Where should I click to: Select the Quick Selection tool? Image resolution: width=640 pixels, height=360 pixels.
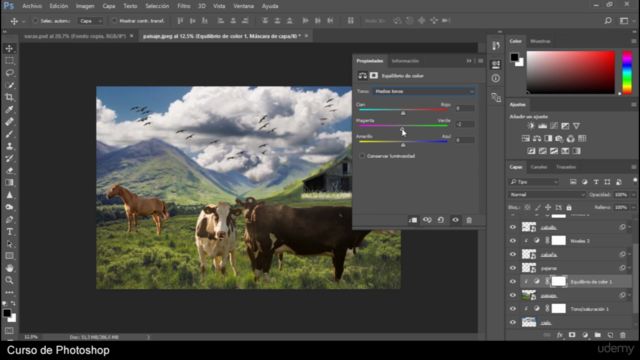9,85
